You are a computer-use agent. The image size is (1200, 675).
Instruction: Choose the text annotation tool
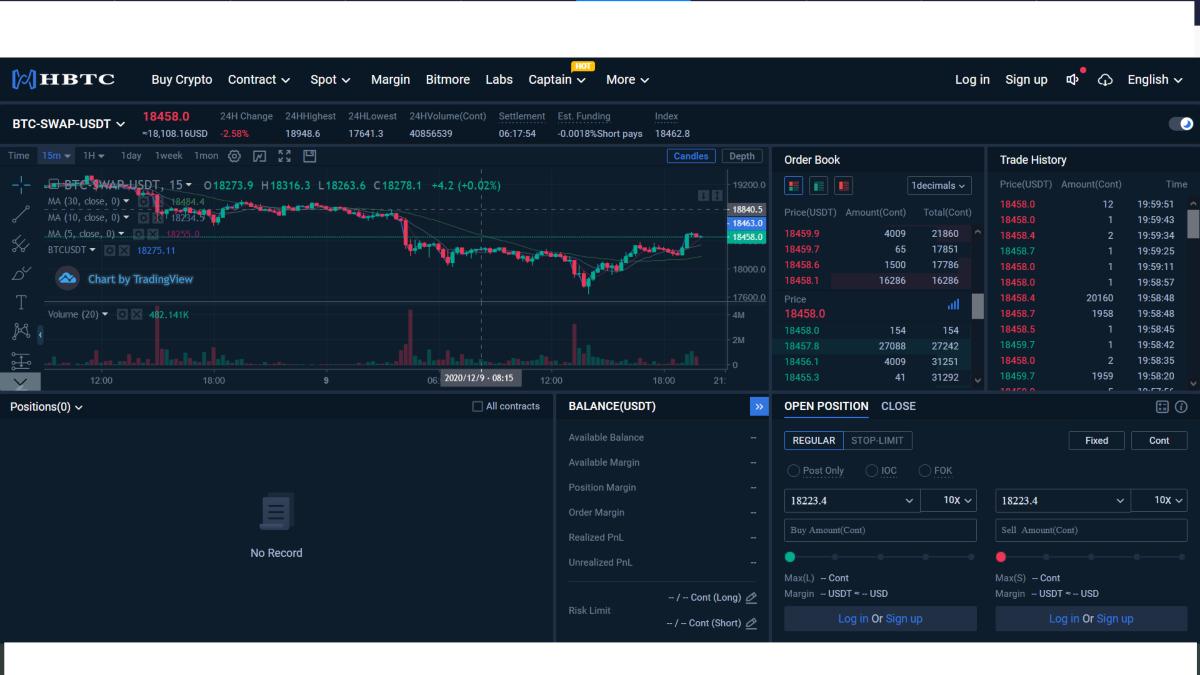(20, 301)
